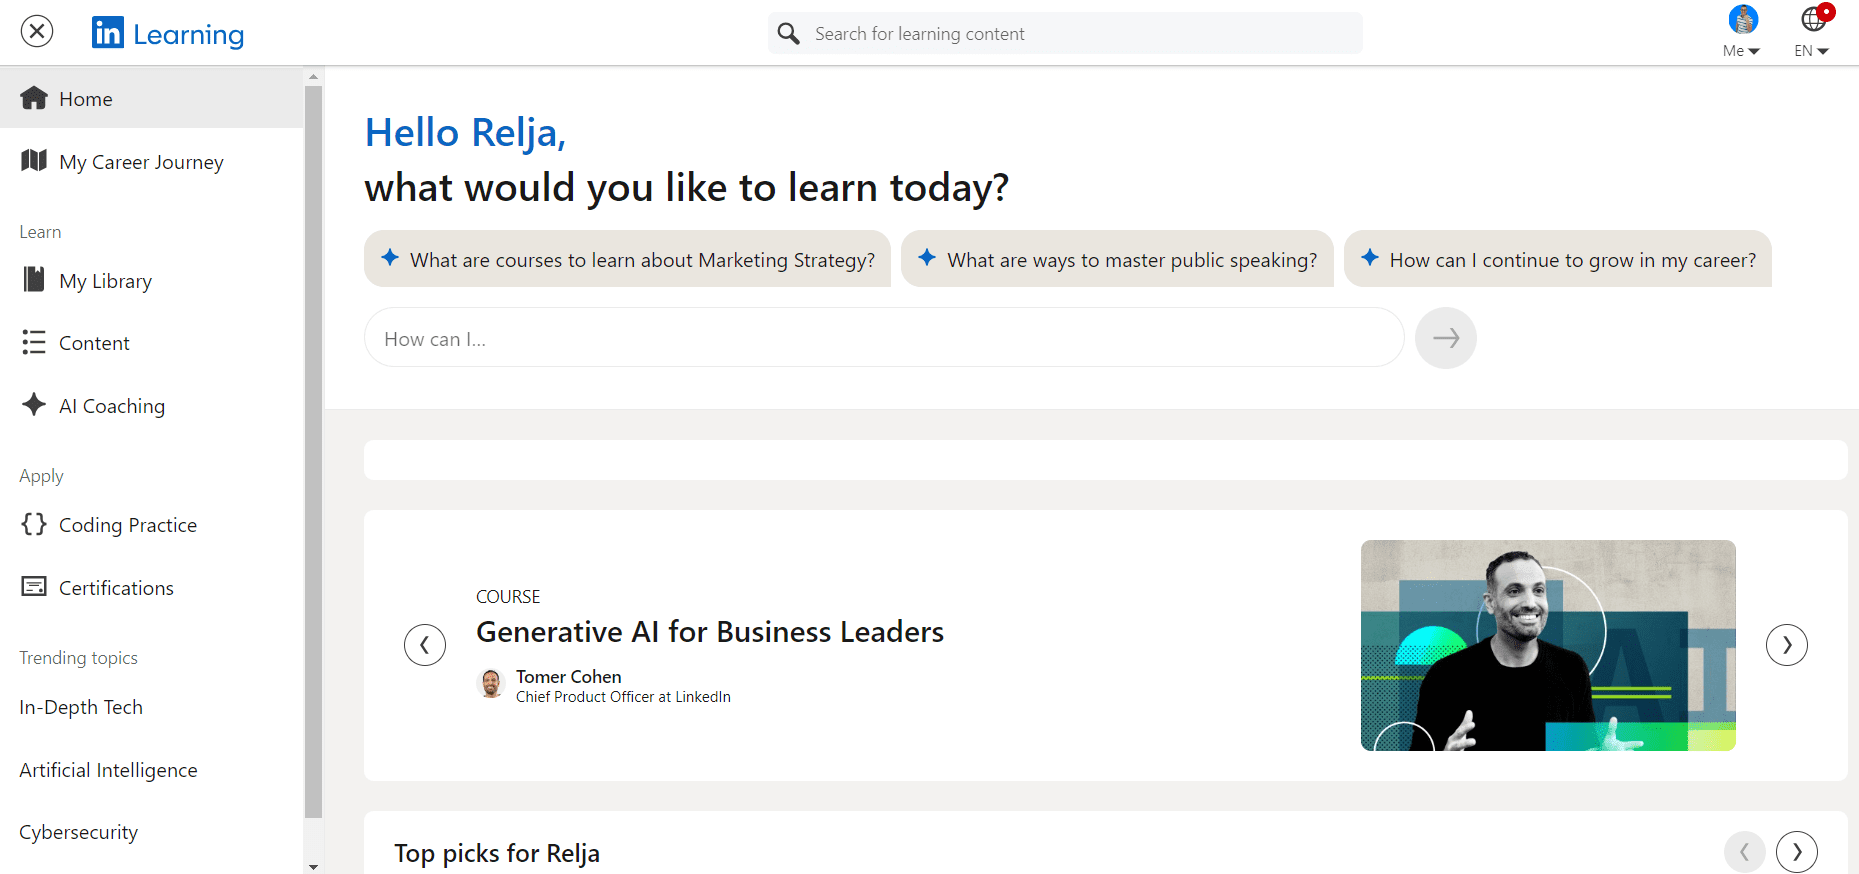Image resolution: width=1859 pixels, height=874 pixels.
Task: Click the globe language icon
Action: point(1813,19)
